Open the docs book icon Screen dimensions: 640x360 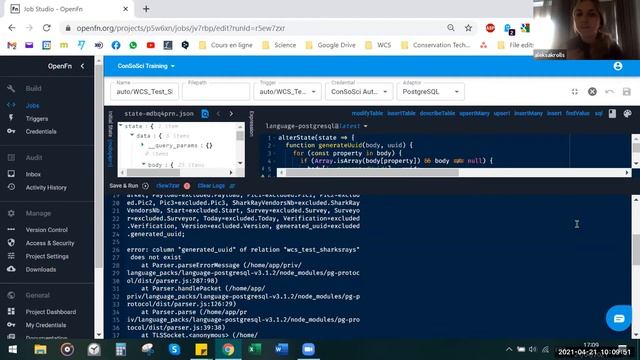coord(612,113)
